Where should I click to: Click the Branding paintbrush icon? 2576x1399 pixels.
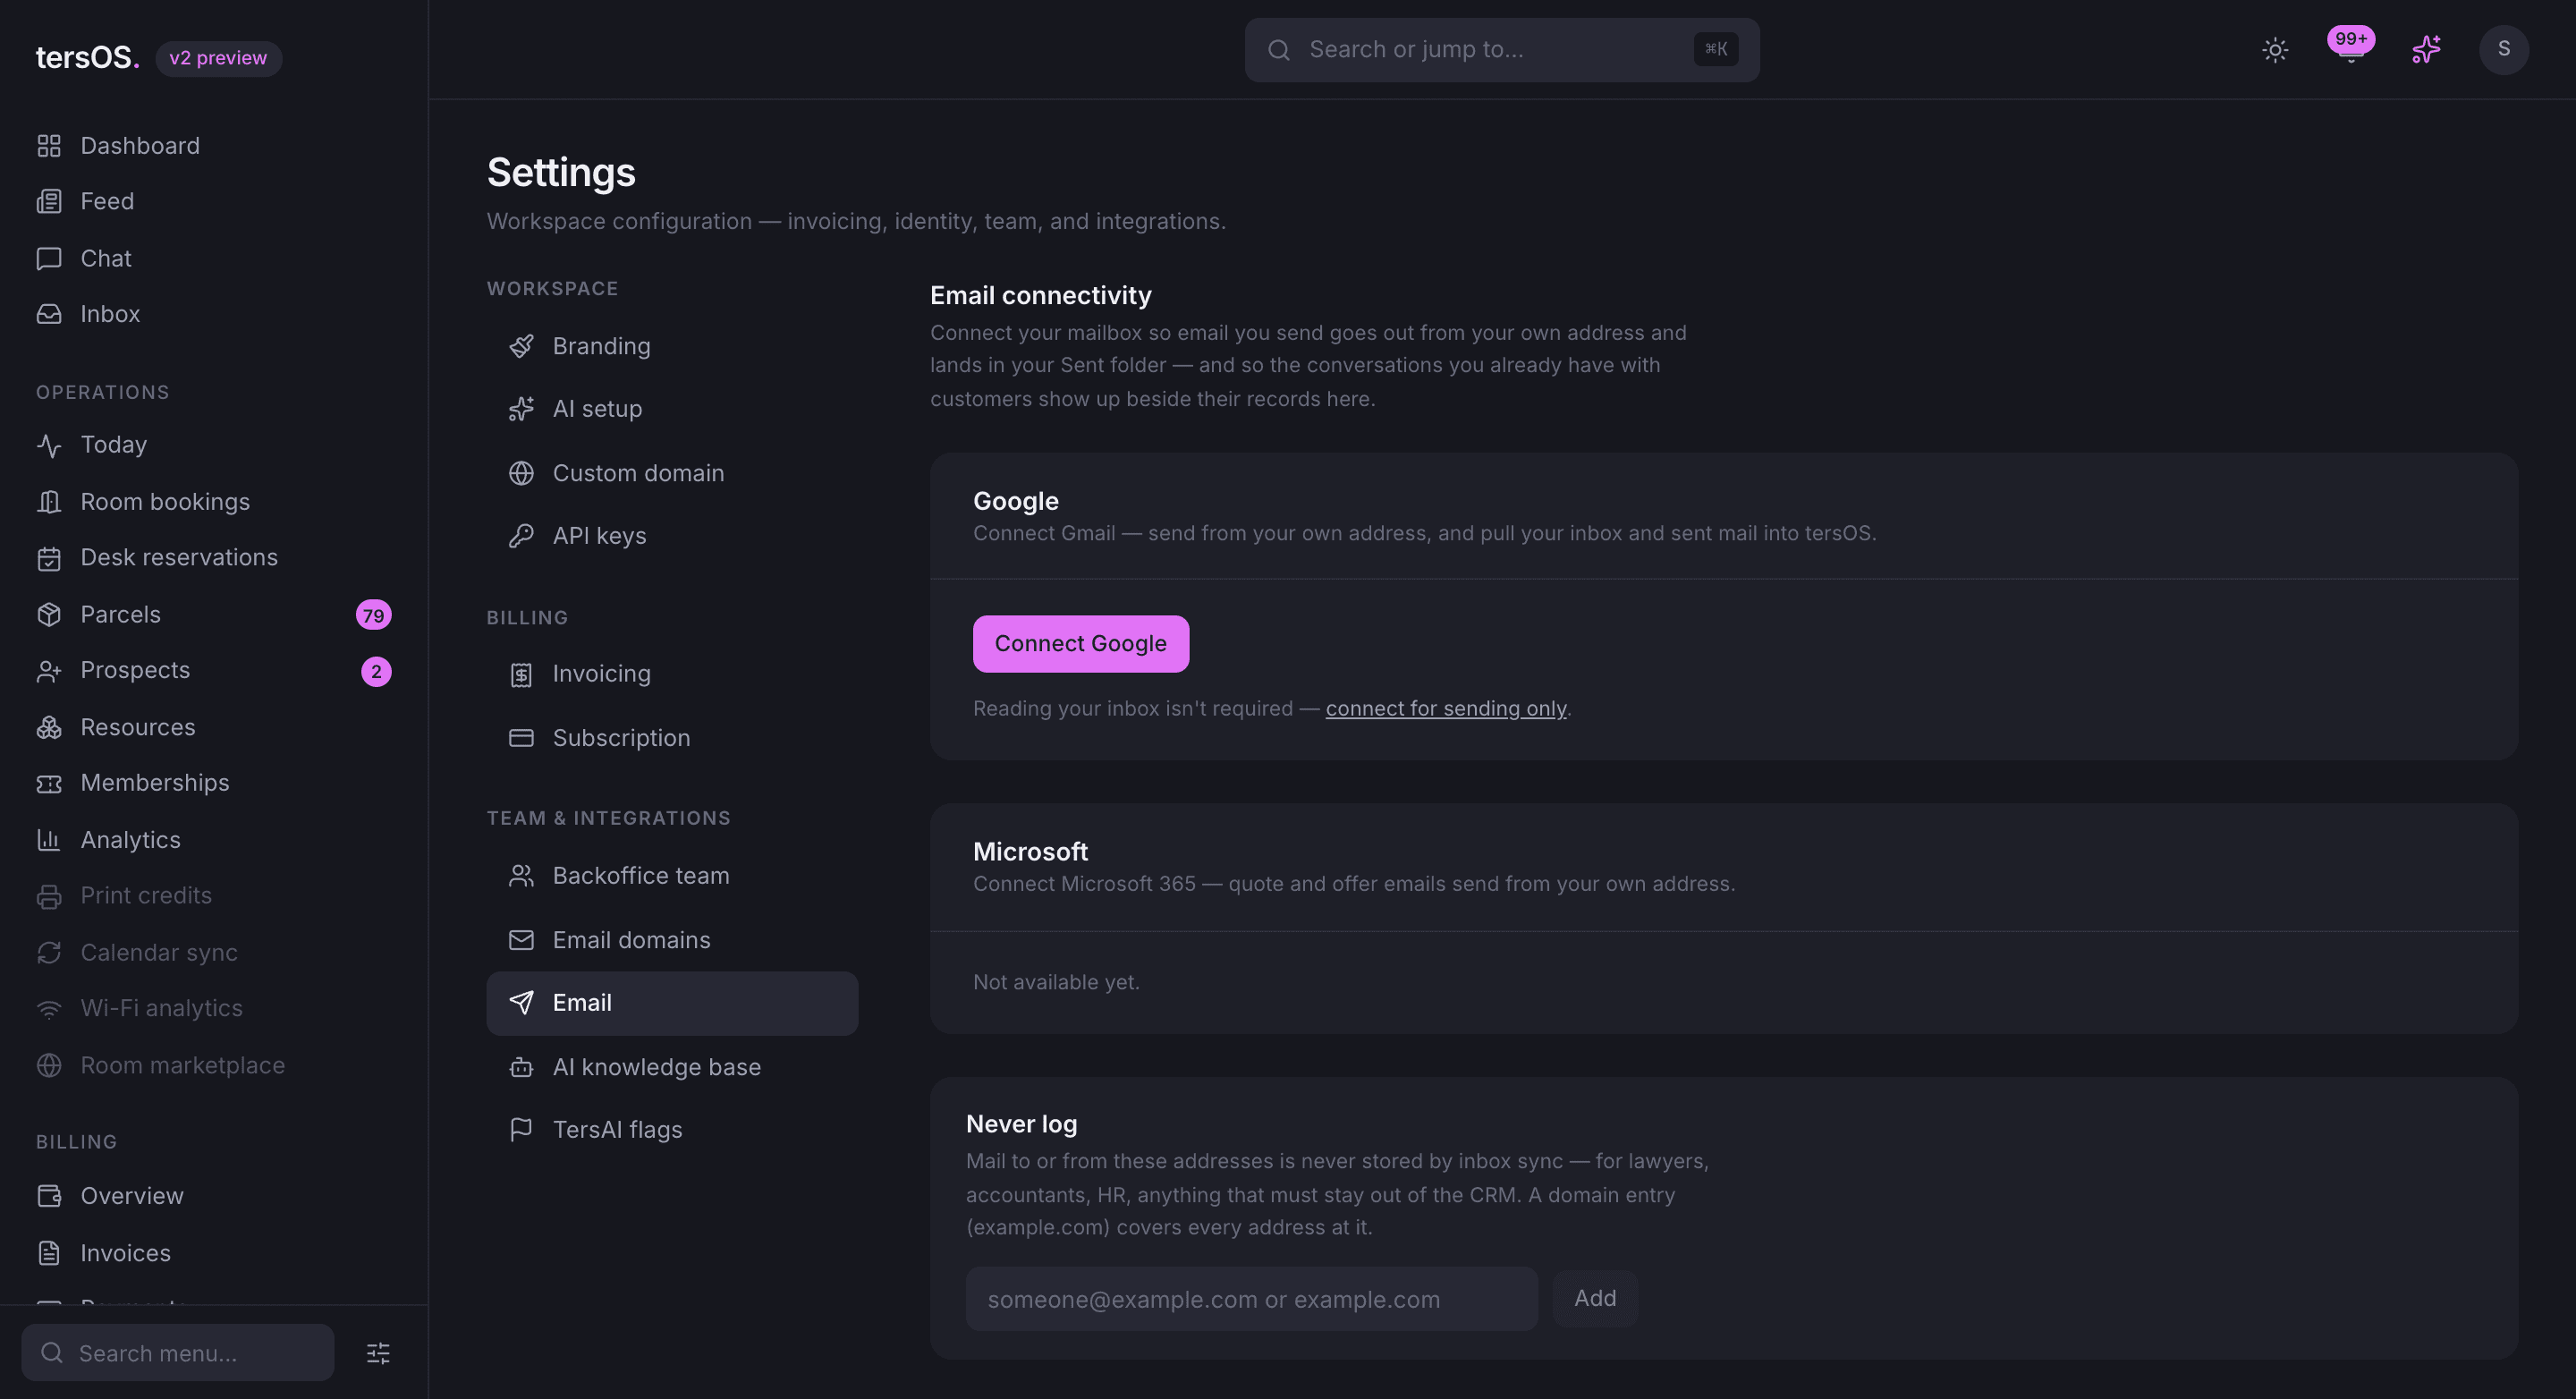coord(521,346)
